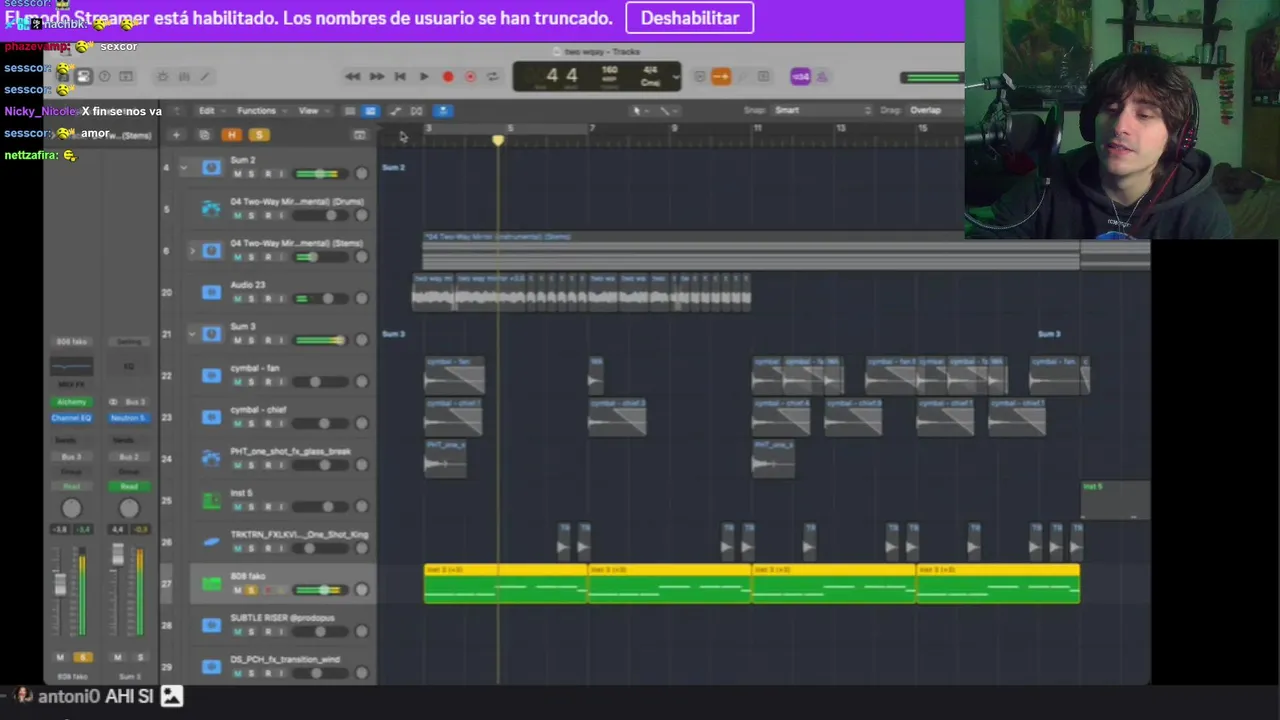Open the track header configuration icon

pyautogui.click(x=360, y=135)
